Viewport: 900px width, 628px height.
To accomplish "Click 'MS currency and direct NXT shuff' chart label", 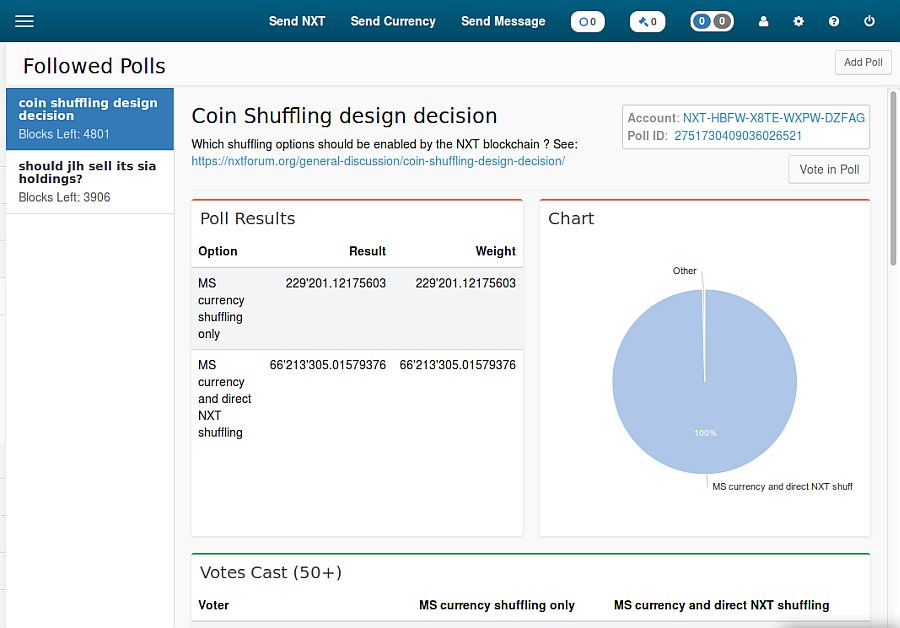I will 782,487.
